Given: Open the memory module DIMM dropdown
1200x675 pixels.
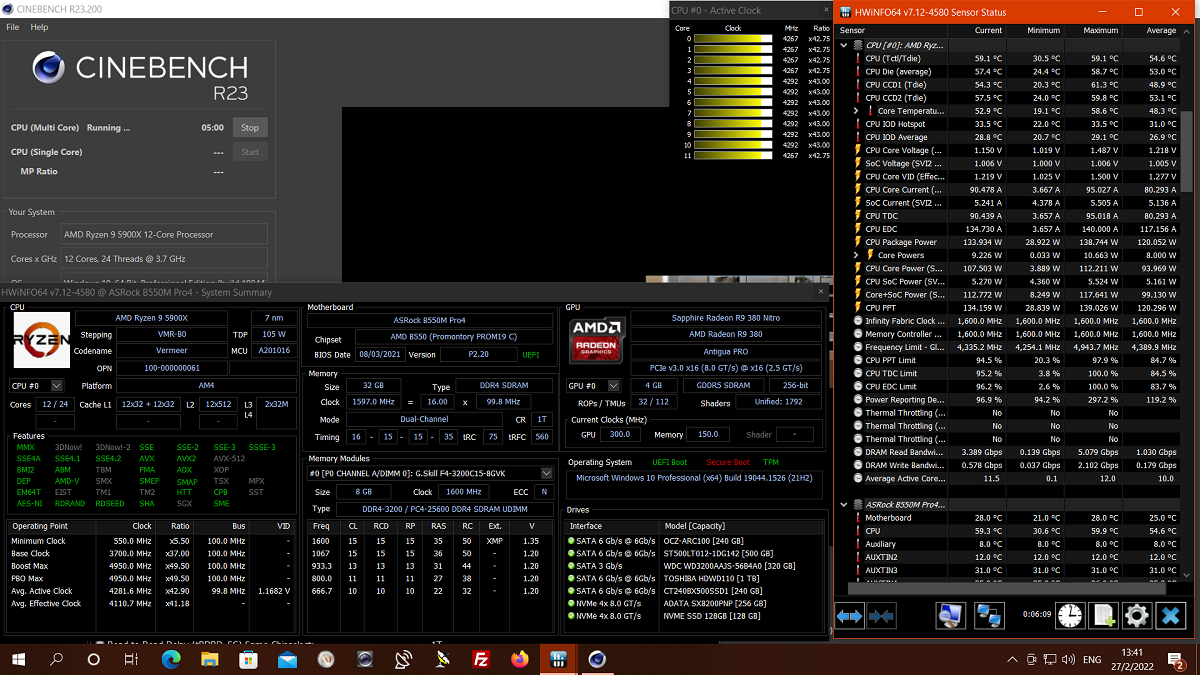Looking at the screenshot, I should click(431, 473).
